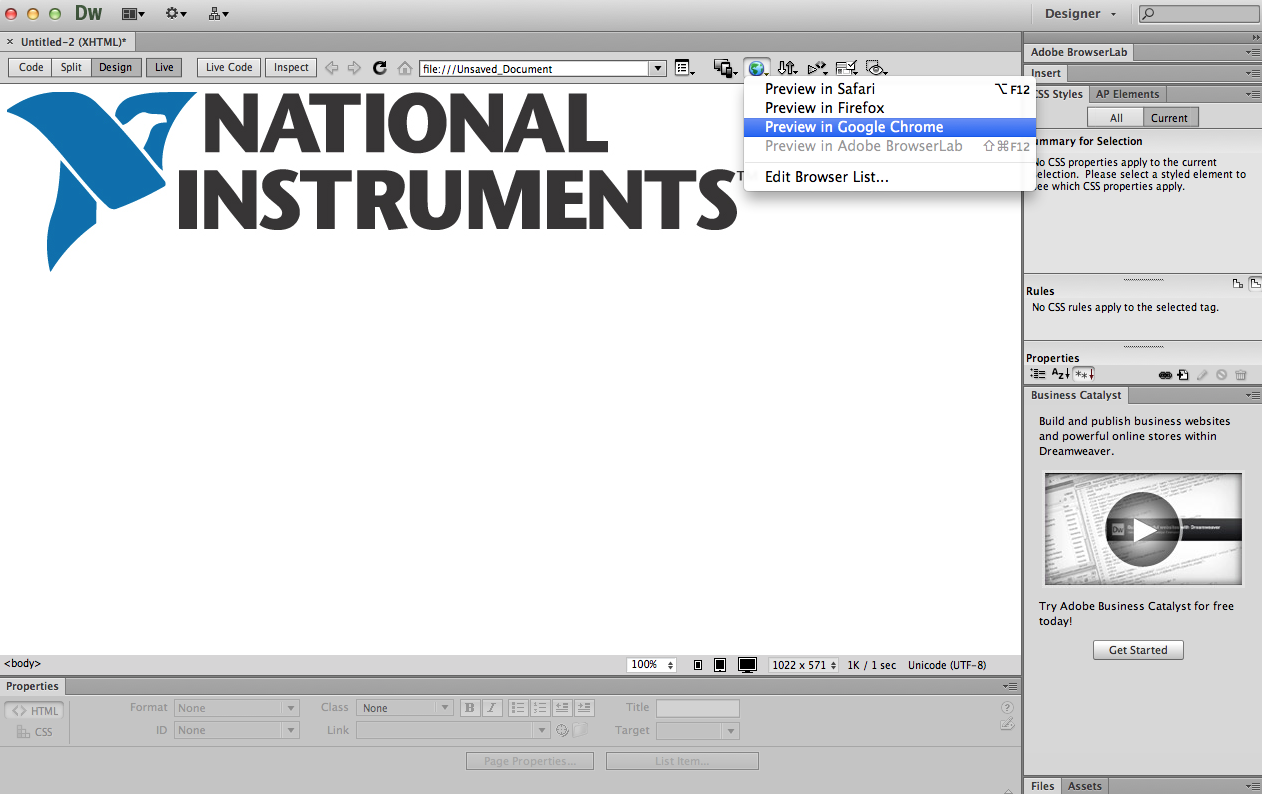
Task: Choose Preview in Firefox
Action: (x=891, y=107)
